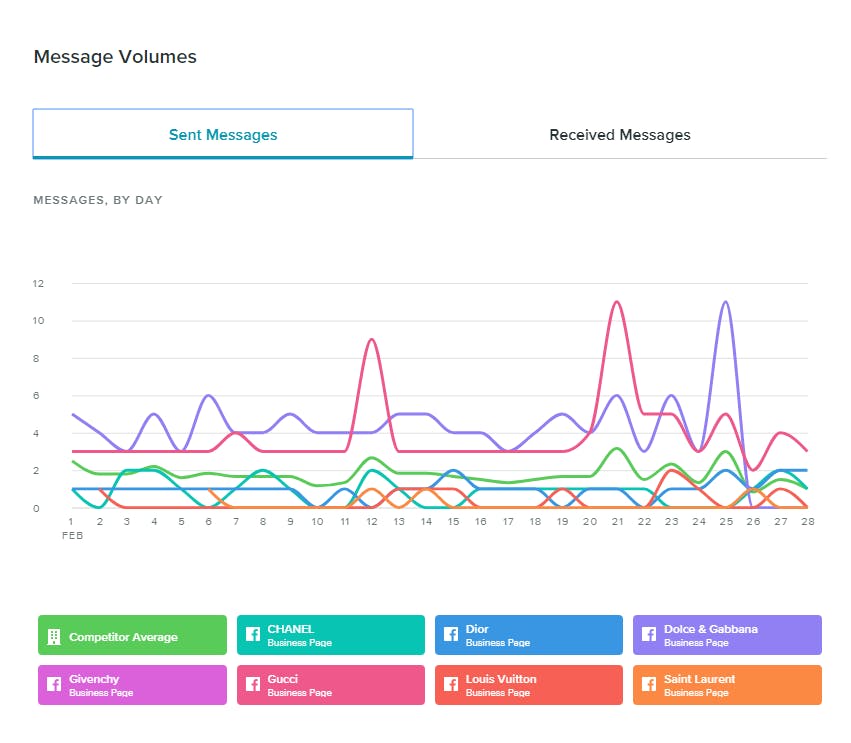Toggle the Gucci Business Page series

click(331, 685)
